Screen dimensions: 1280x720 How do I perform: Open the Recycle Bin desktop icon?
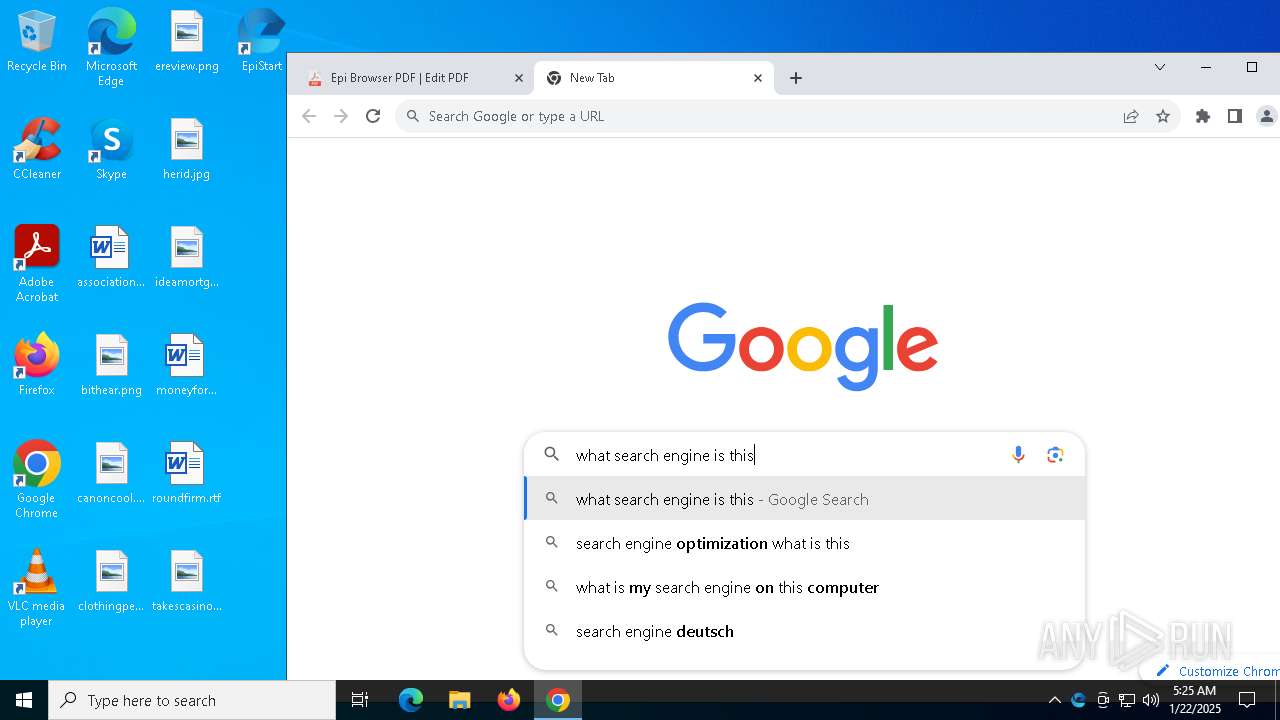(37, 41)
